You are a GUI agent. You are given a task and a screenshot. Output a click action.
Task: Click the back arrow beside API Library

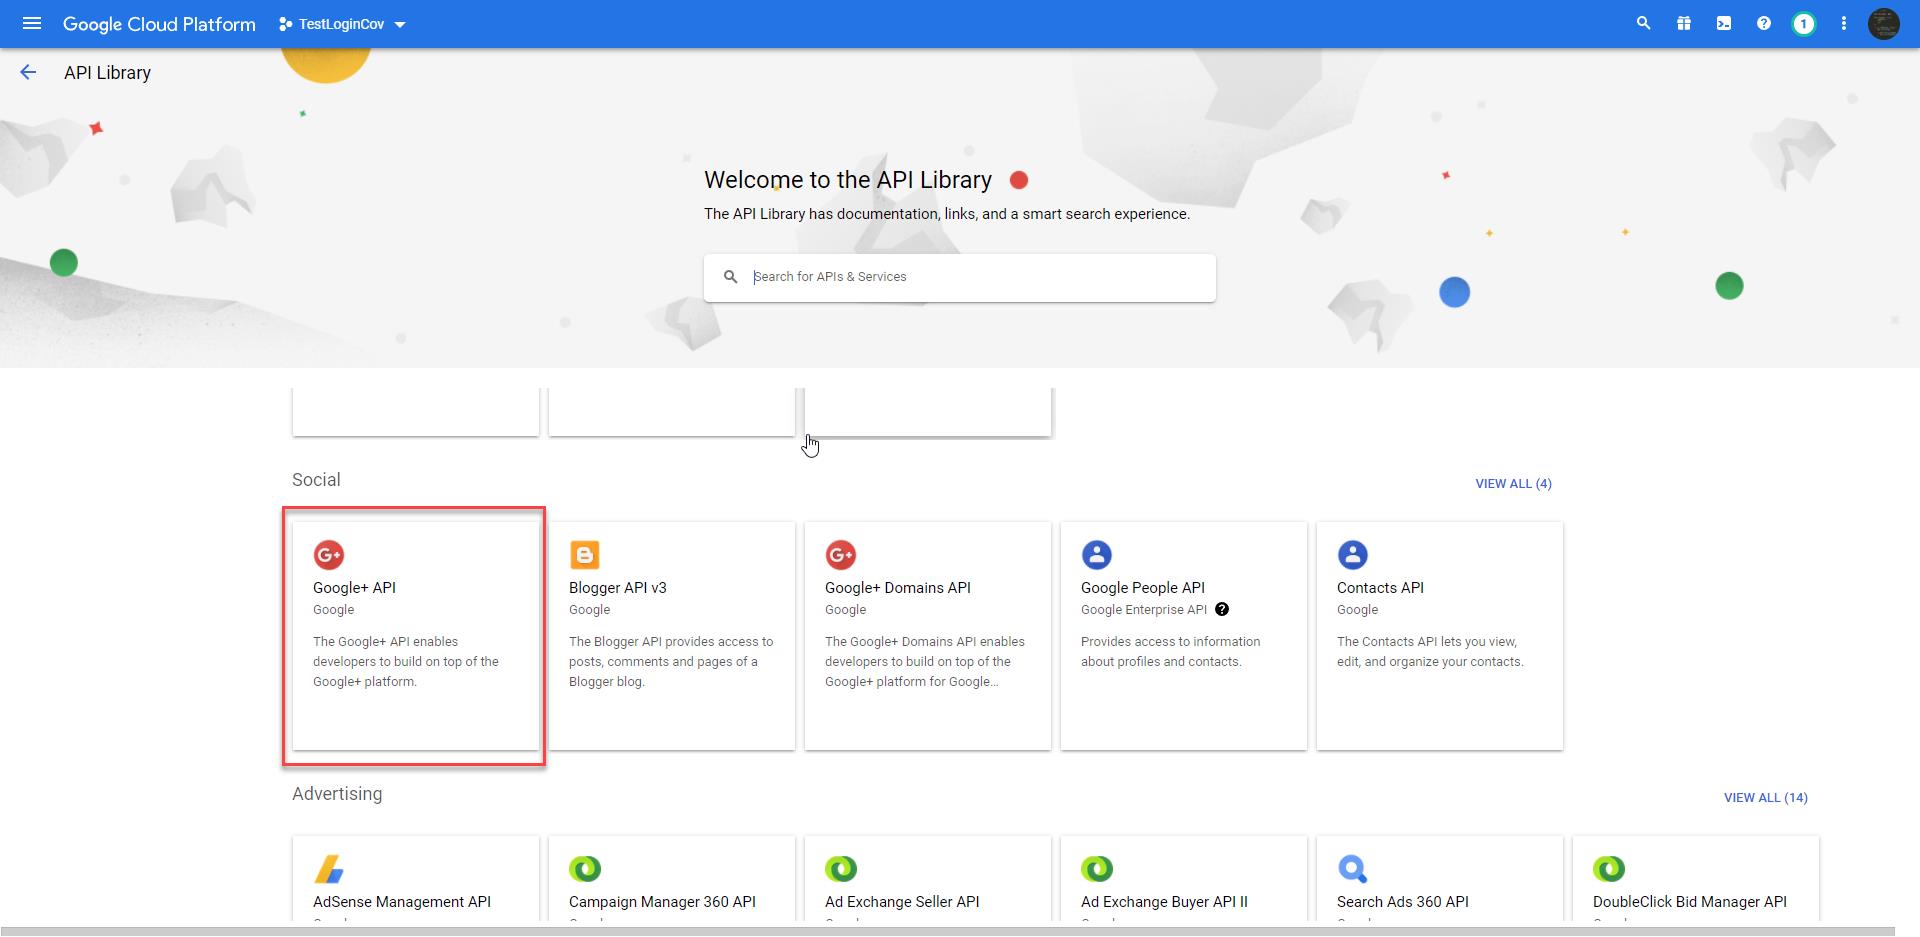(28, 72)
